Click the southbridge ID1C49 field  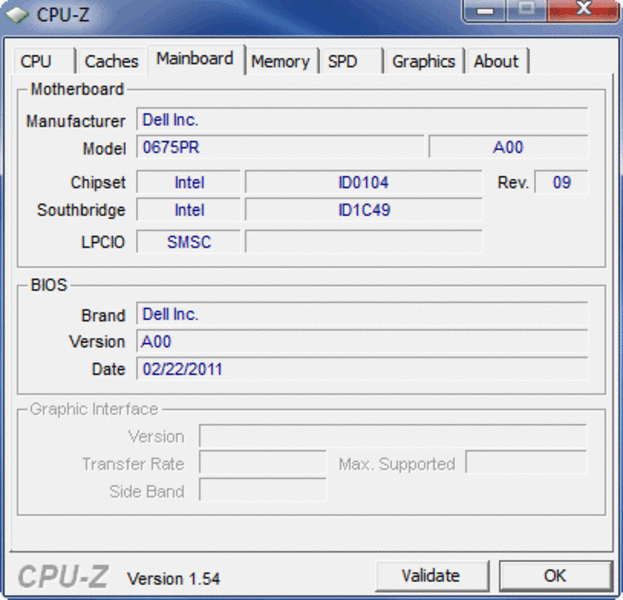point(364,210)
